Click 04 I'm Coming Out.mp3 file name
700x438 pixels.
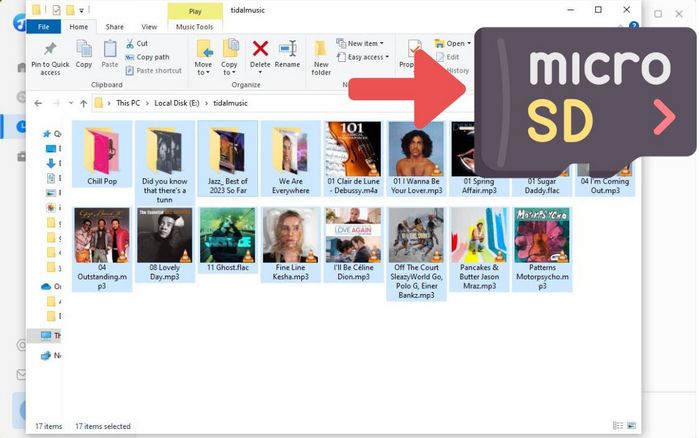pos(604,186)
